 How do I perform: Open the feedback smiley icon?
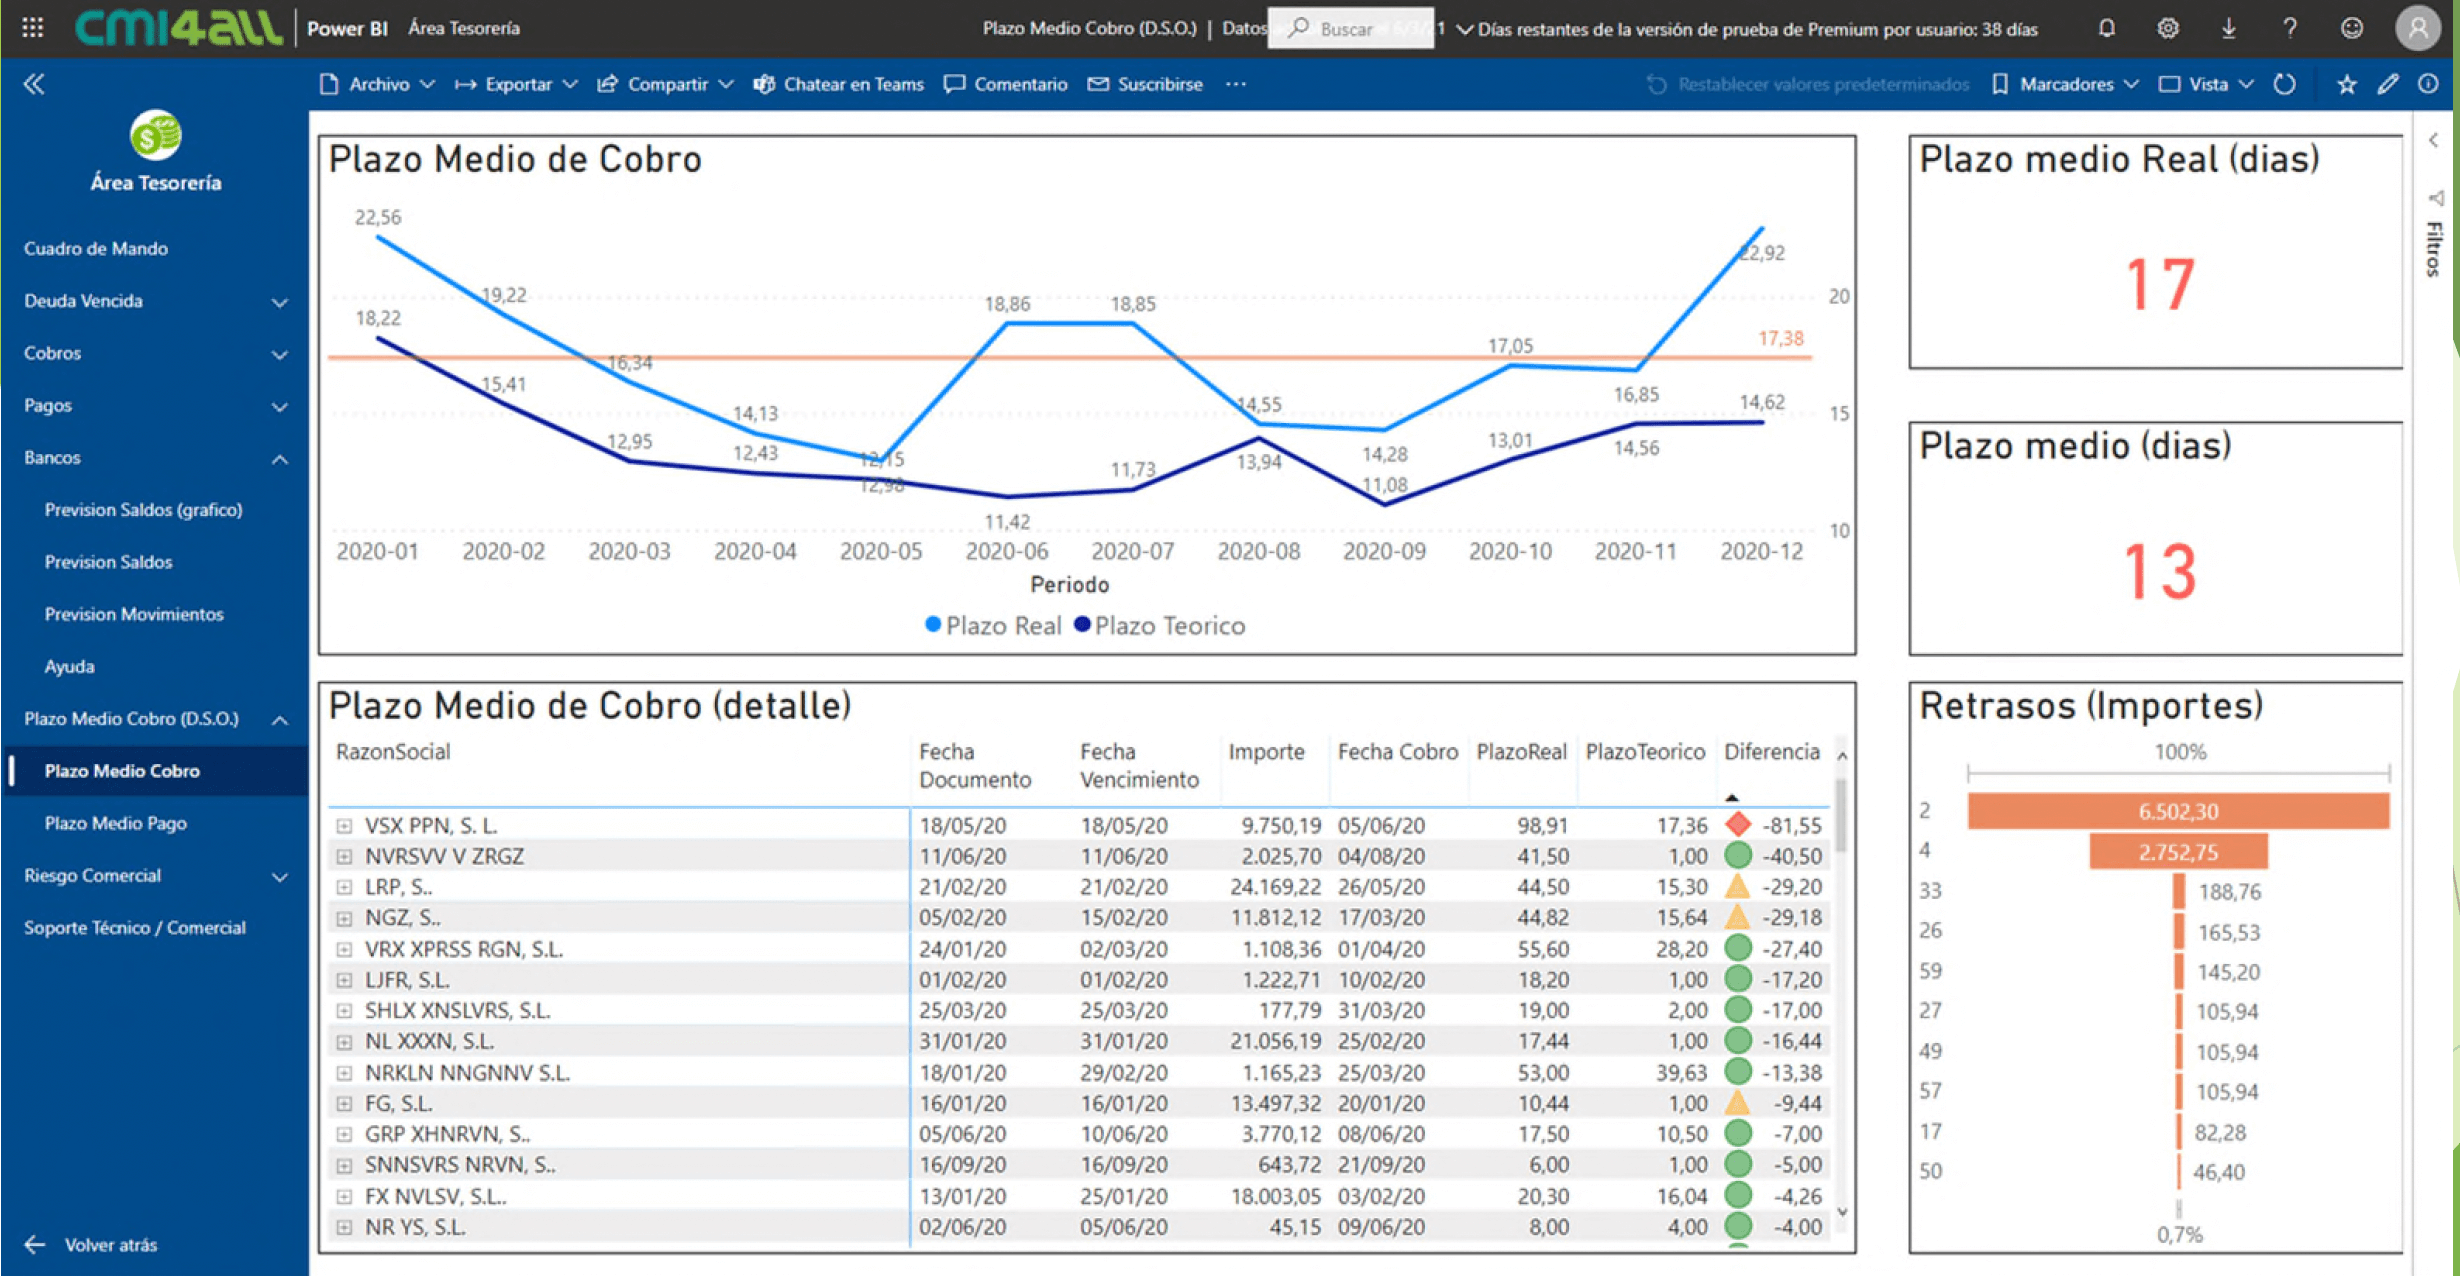[2351, 28]
